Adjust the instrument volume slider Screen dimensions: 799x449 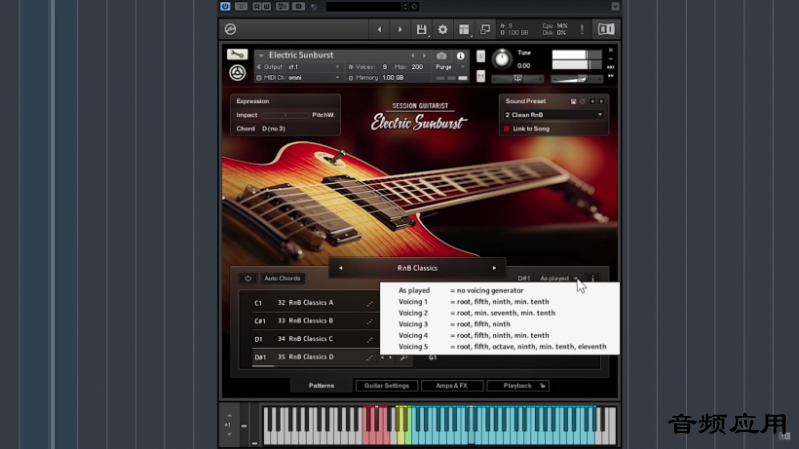pos(576,78)
